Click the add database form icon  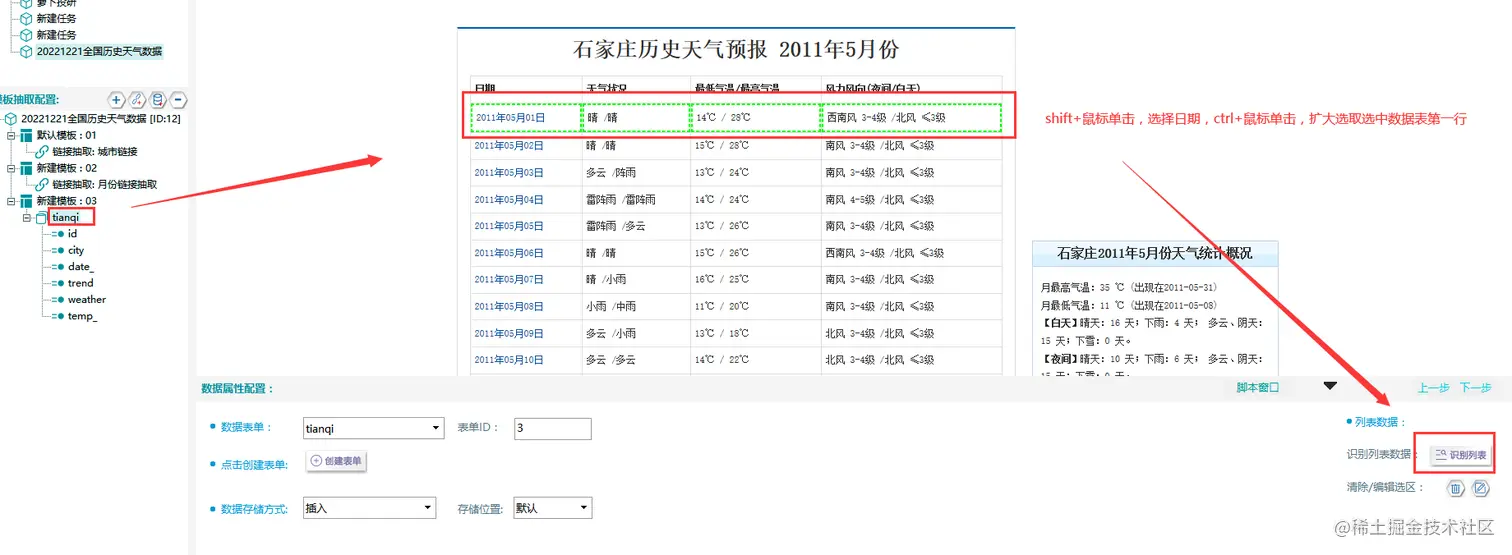pos(158,100)
